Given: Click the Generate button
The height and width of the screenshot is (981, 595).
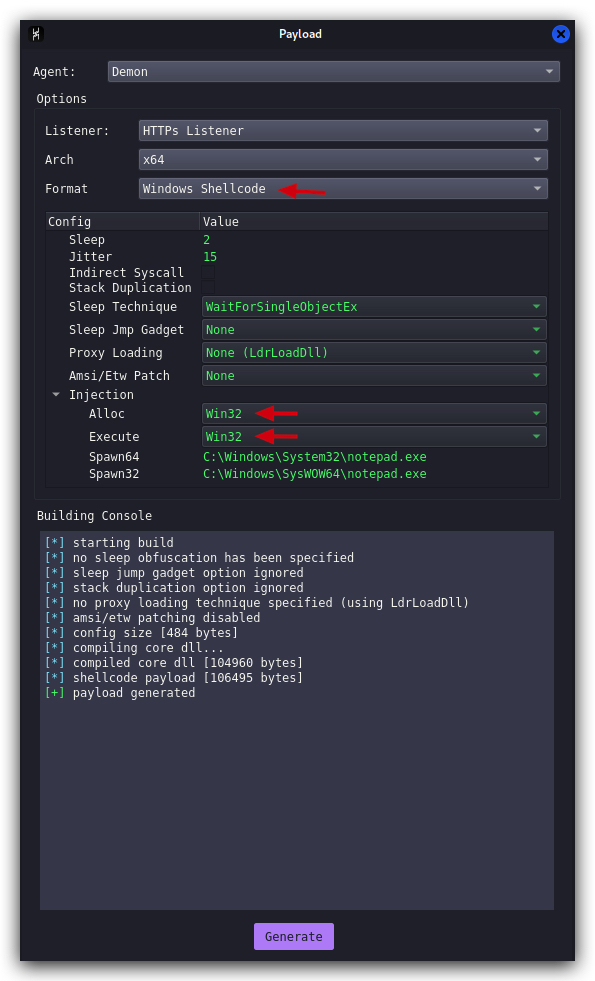Looking at the screenshot, I should tap(293, 936).
